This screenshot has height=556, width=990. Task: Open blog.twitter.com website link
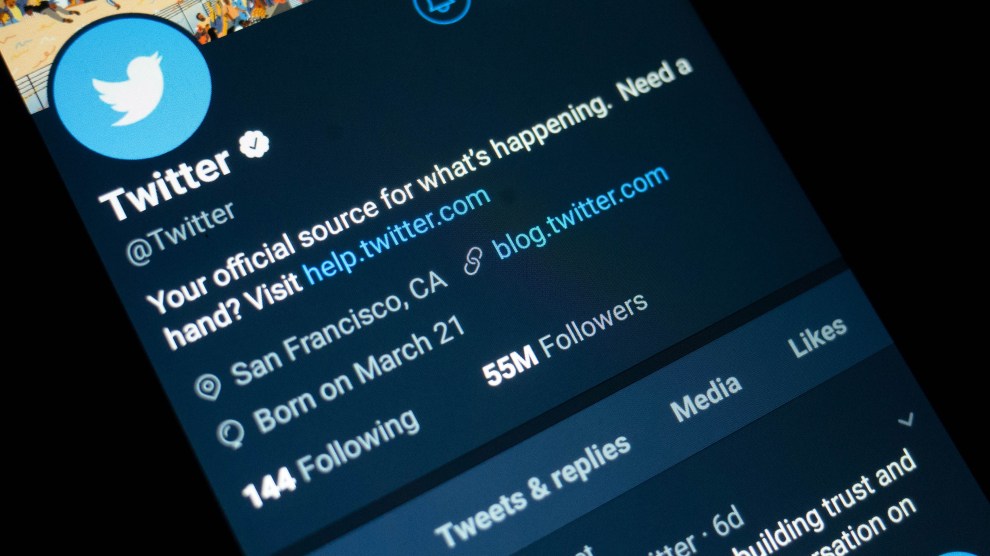[581, 212]
